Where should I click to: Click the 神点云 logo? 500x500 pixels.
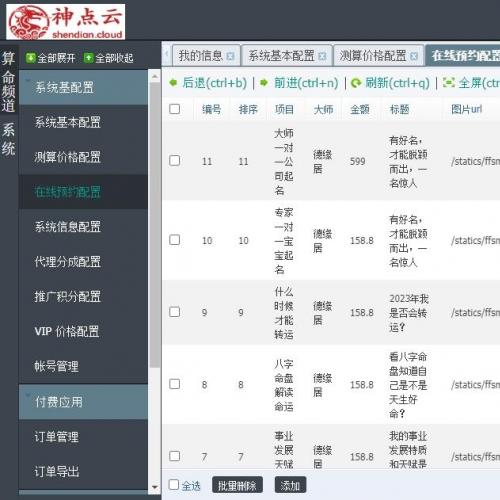pos(66,22)
